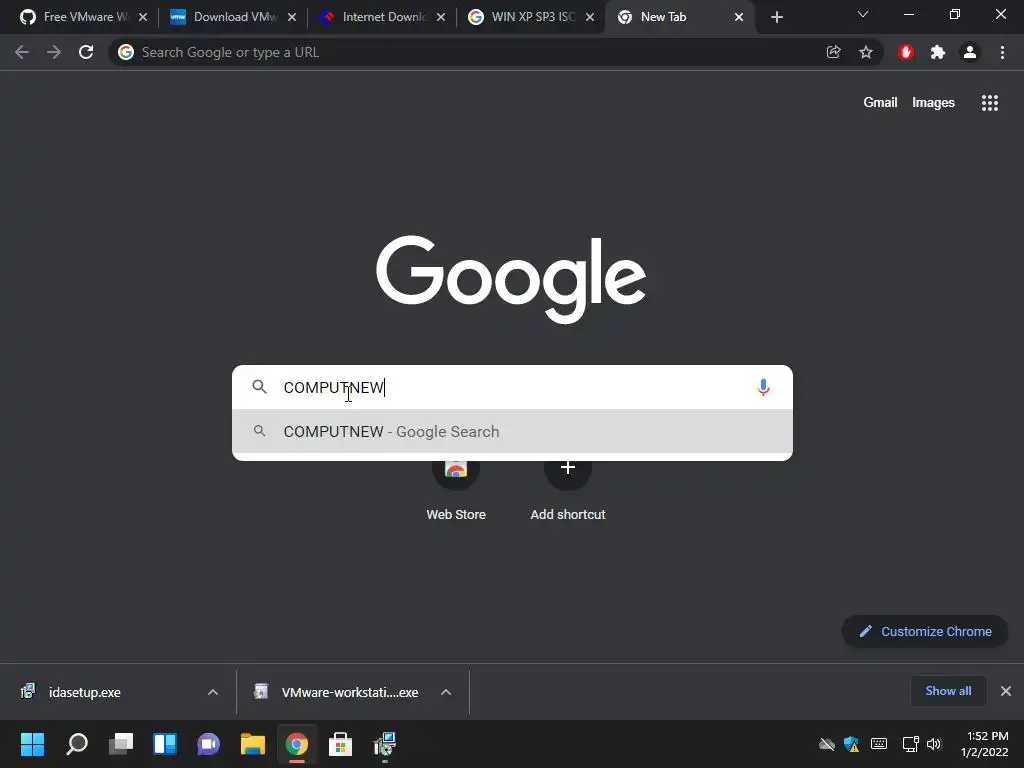Open the red adblock extension icon

[906, 52]
